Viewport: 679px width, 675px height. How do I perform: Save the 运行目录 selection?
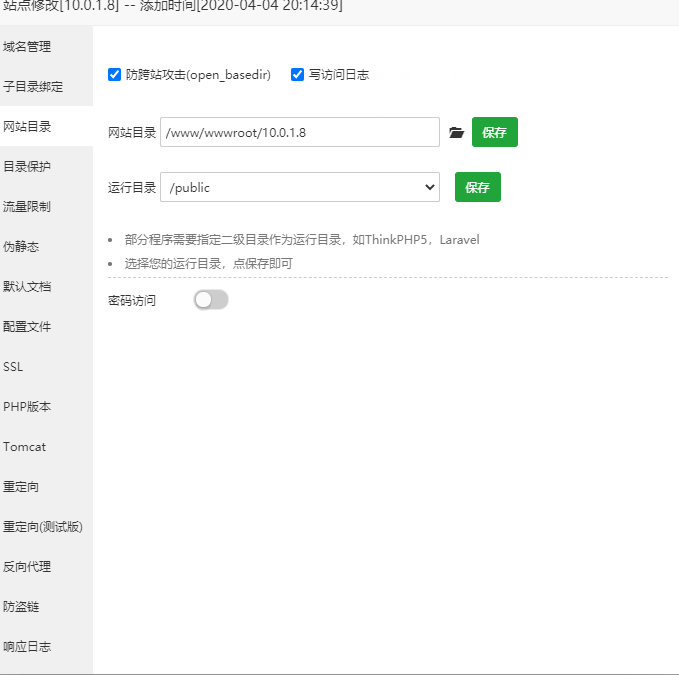coord(477,187)
